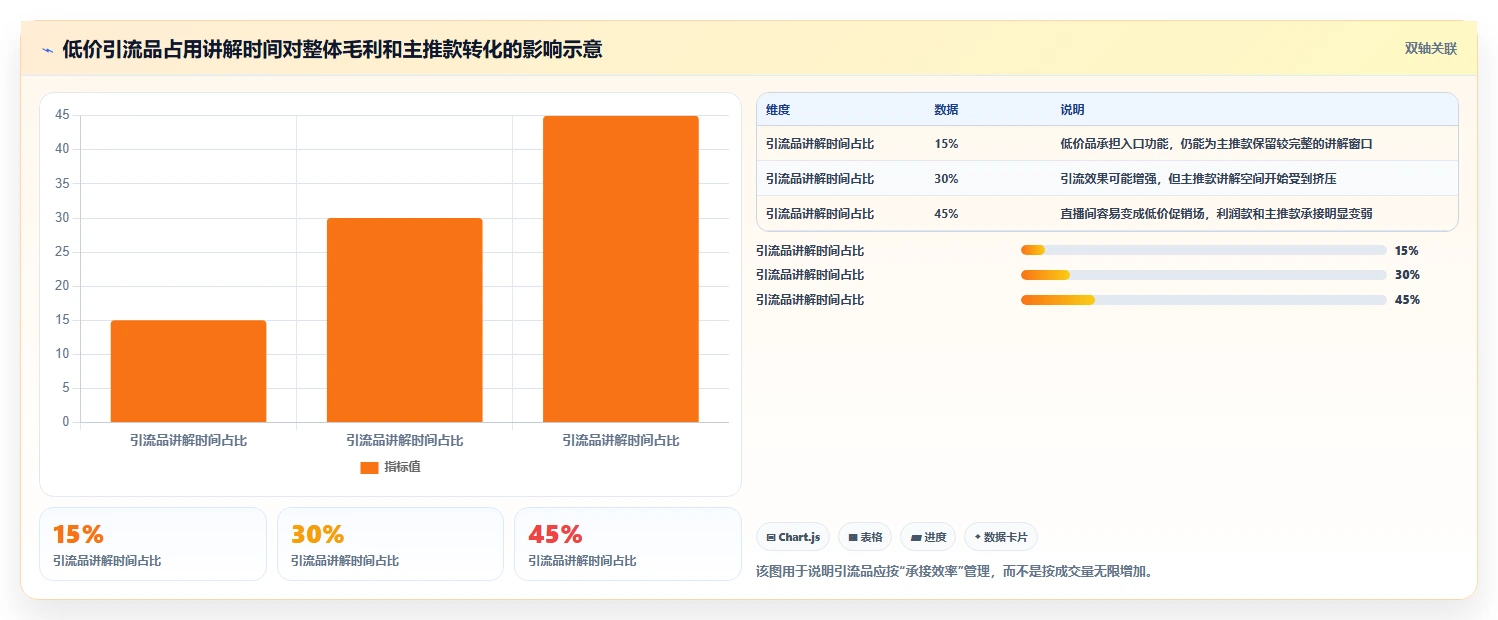Click the 45% cell in the table
Screen dimensions: 1498x620
coord(946,214)
